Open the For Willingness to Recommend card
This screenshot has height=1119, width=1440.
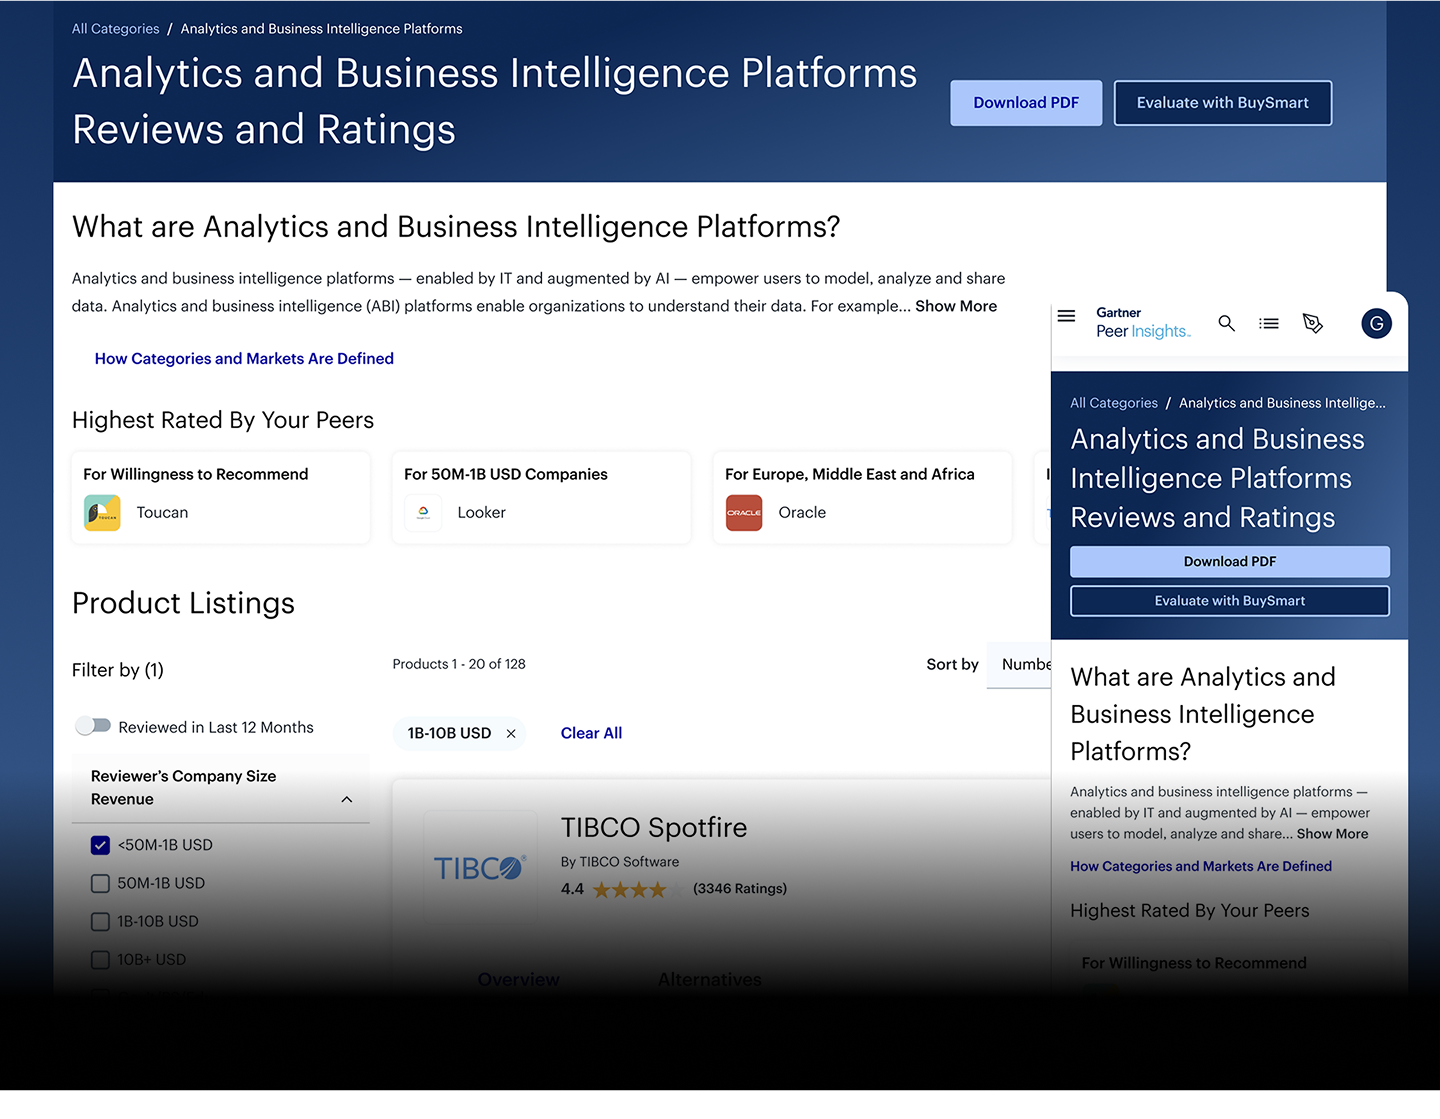[221, 498]
